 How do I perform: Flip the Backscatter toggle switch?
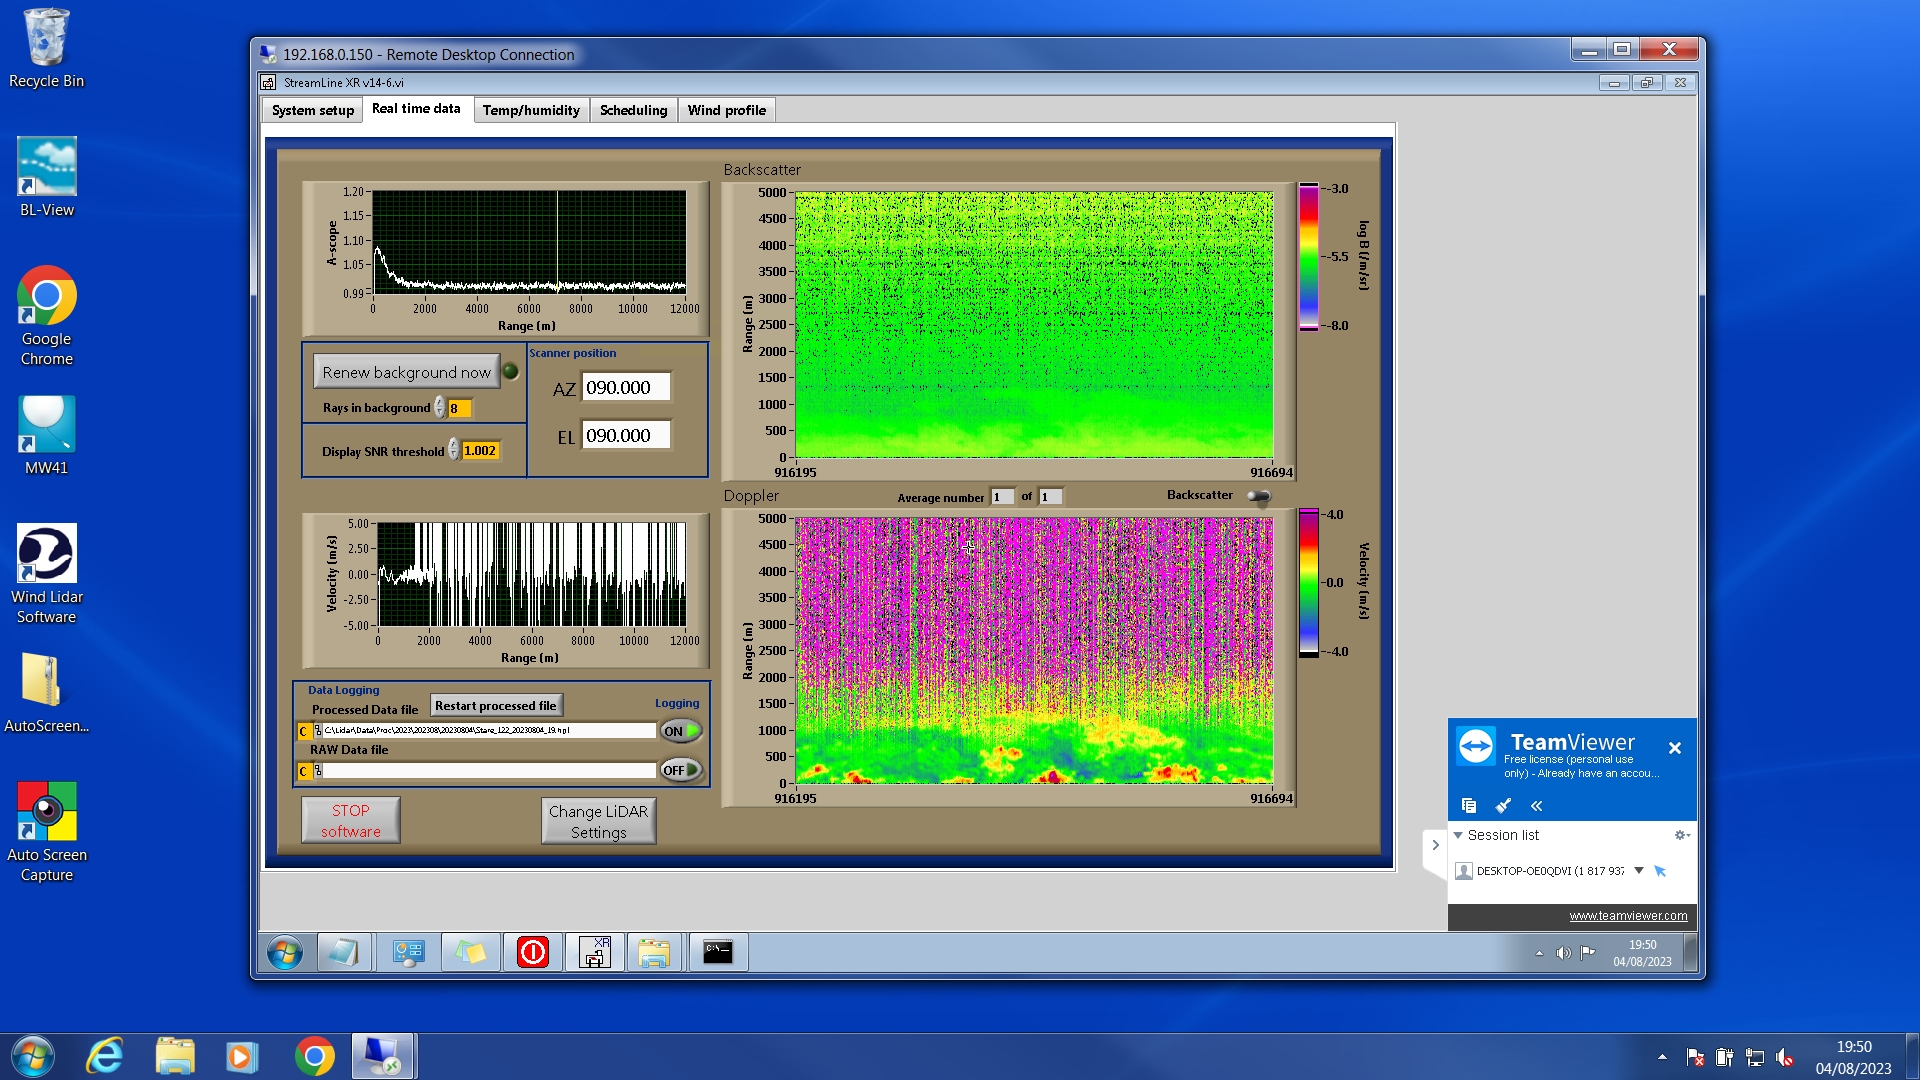(1259, 496)
